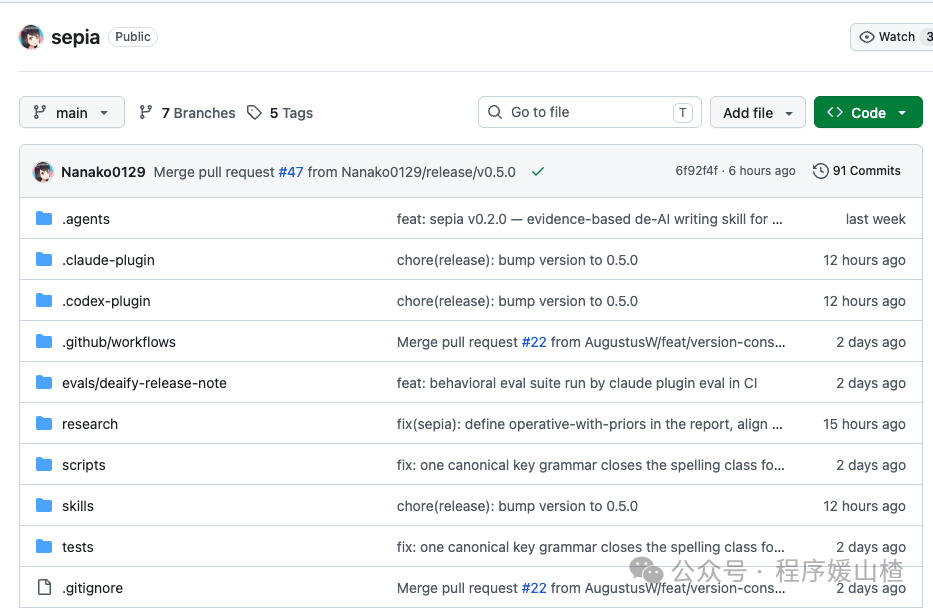The width and height of the screenshot is (933, 608).
Task: Click the tag icon beside 5 Tags
Action: click(x=254, y=112)
